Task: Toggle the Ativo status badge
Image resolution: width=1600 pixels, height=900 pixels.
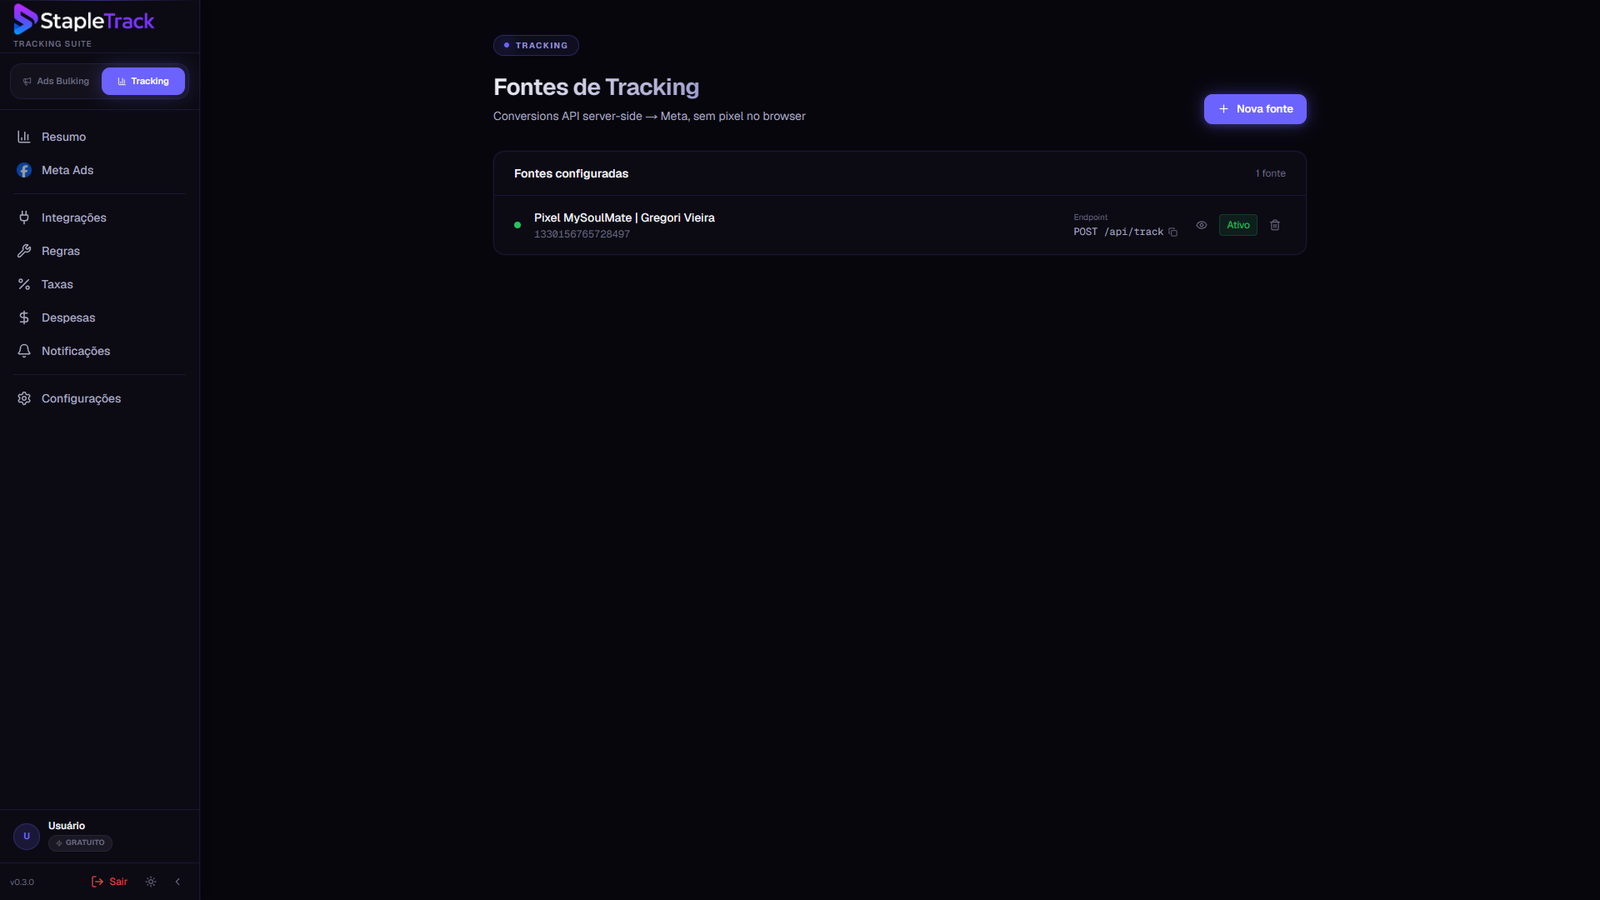Action: (1238, 225)
